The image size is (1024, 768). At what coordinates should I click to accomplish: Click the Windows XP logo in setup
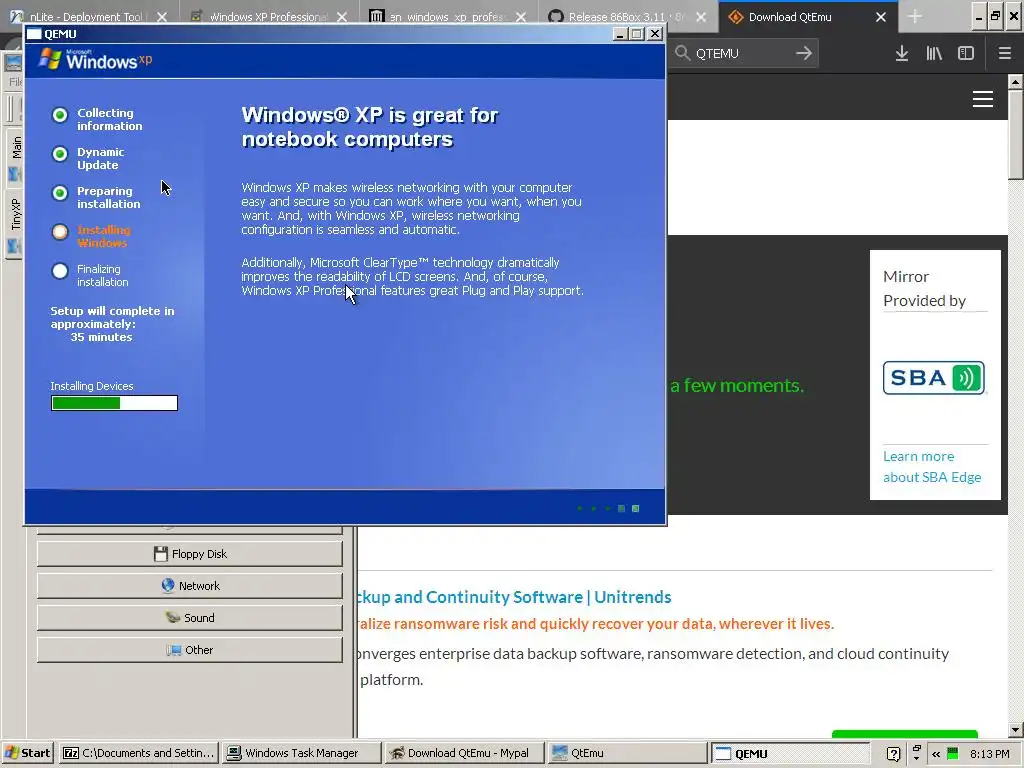pyautogui.click(x=95, y=60)
